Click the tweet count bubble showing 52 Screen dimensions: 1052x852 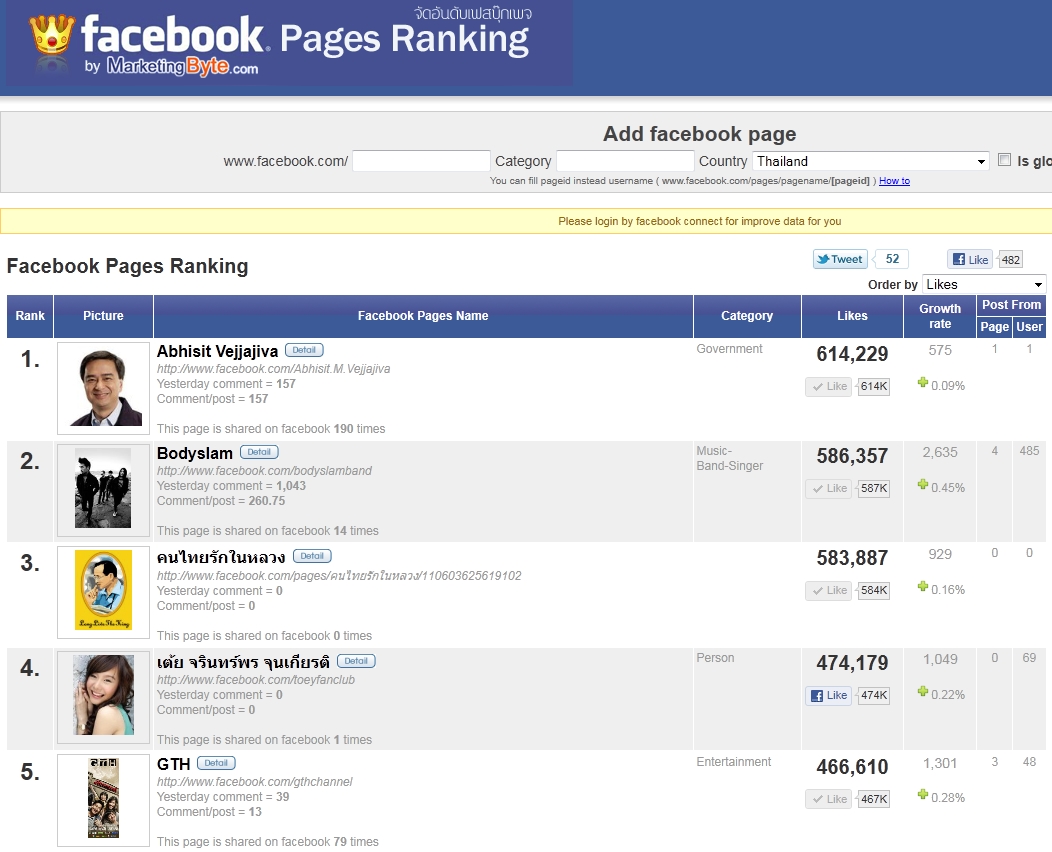pyautogui.click(x=892, y=259)
